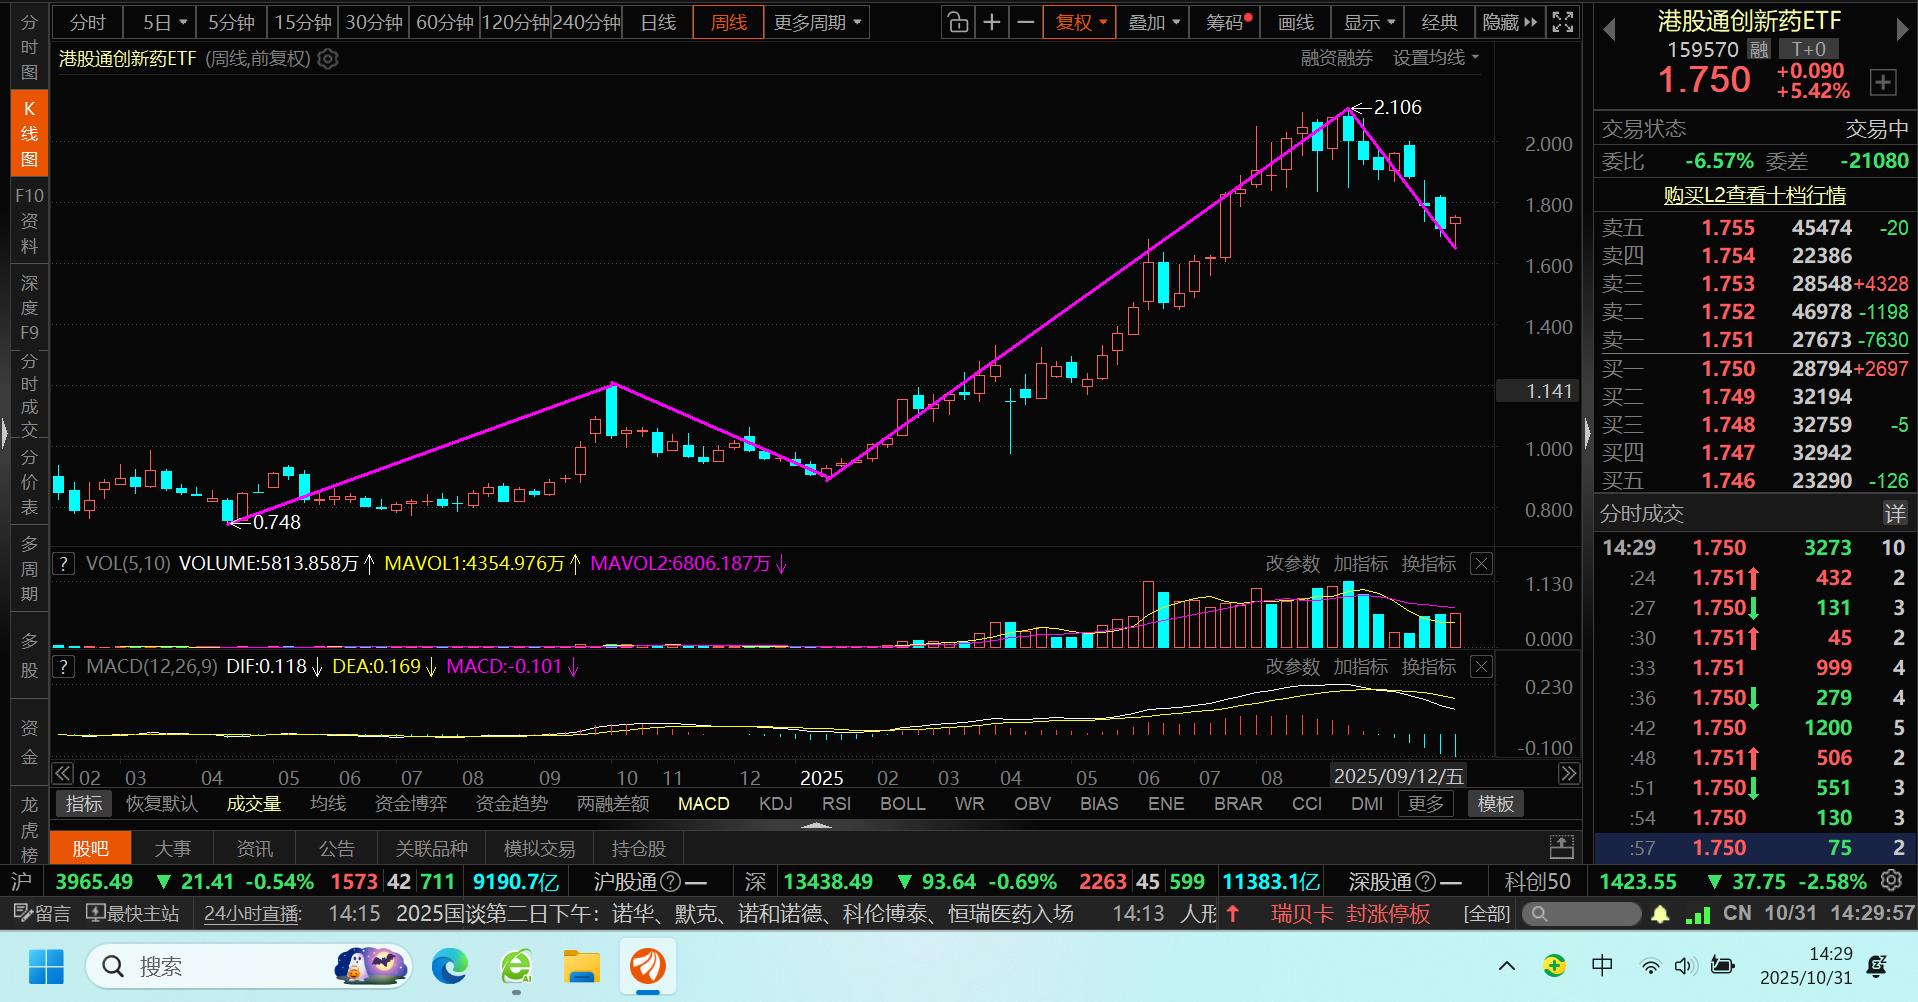Image resolution: width=1918 pixels, height=1002 pixels.
Task: Open the 复权 dropdown
Action: 1080,22
